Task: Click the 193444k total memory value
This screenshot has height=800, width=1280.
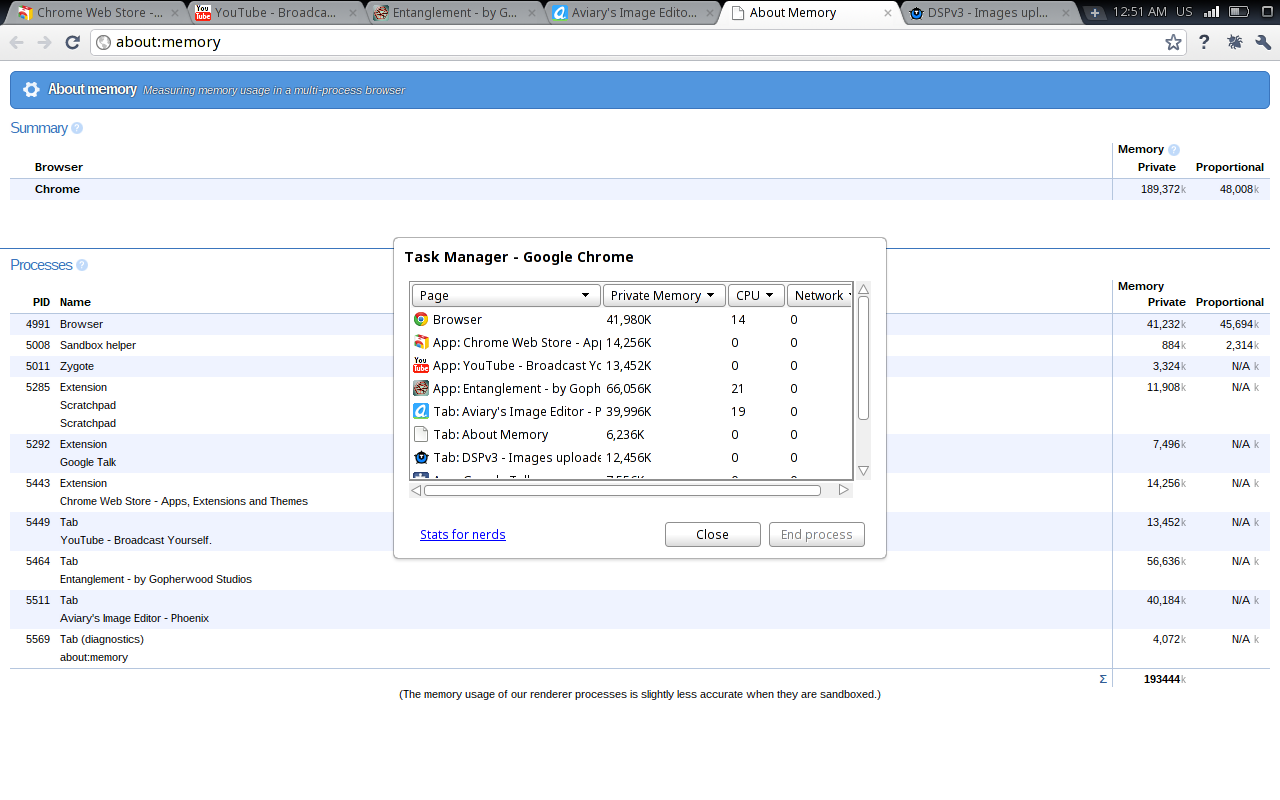Action: coord(1165,679)
